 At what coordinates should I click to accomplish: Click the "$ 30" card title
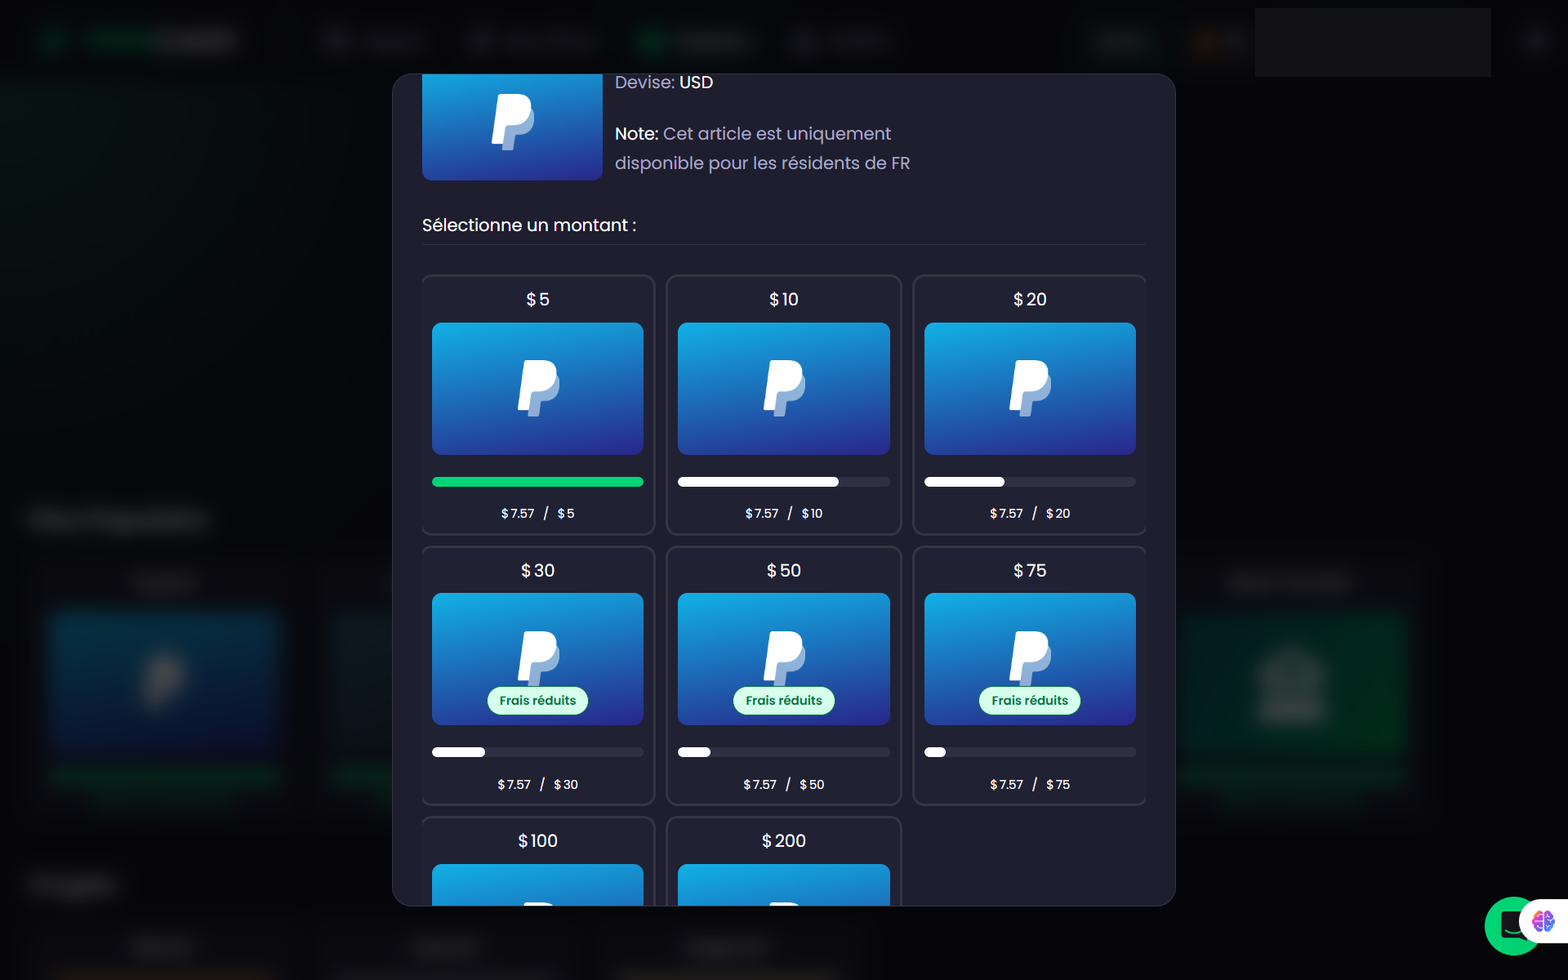(x=537, y=570)
